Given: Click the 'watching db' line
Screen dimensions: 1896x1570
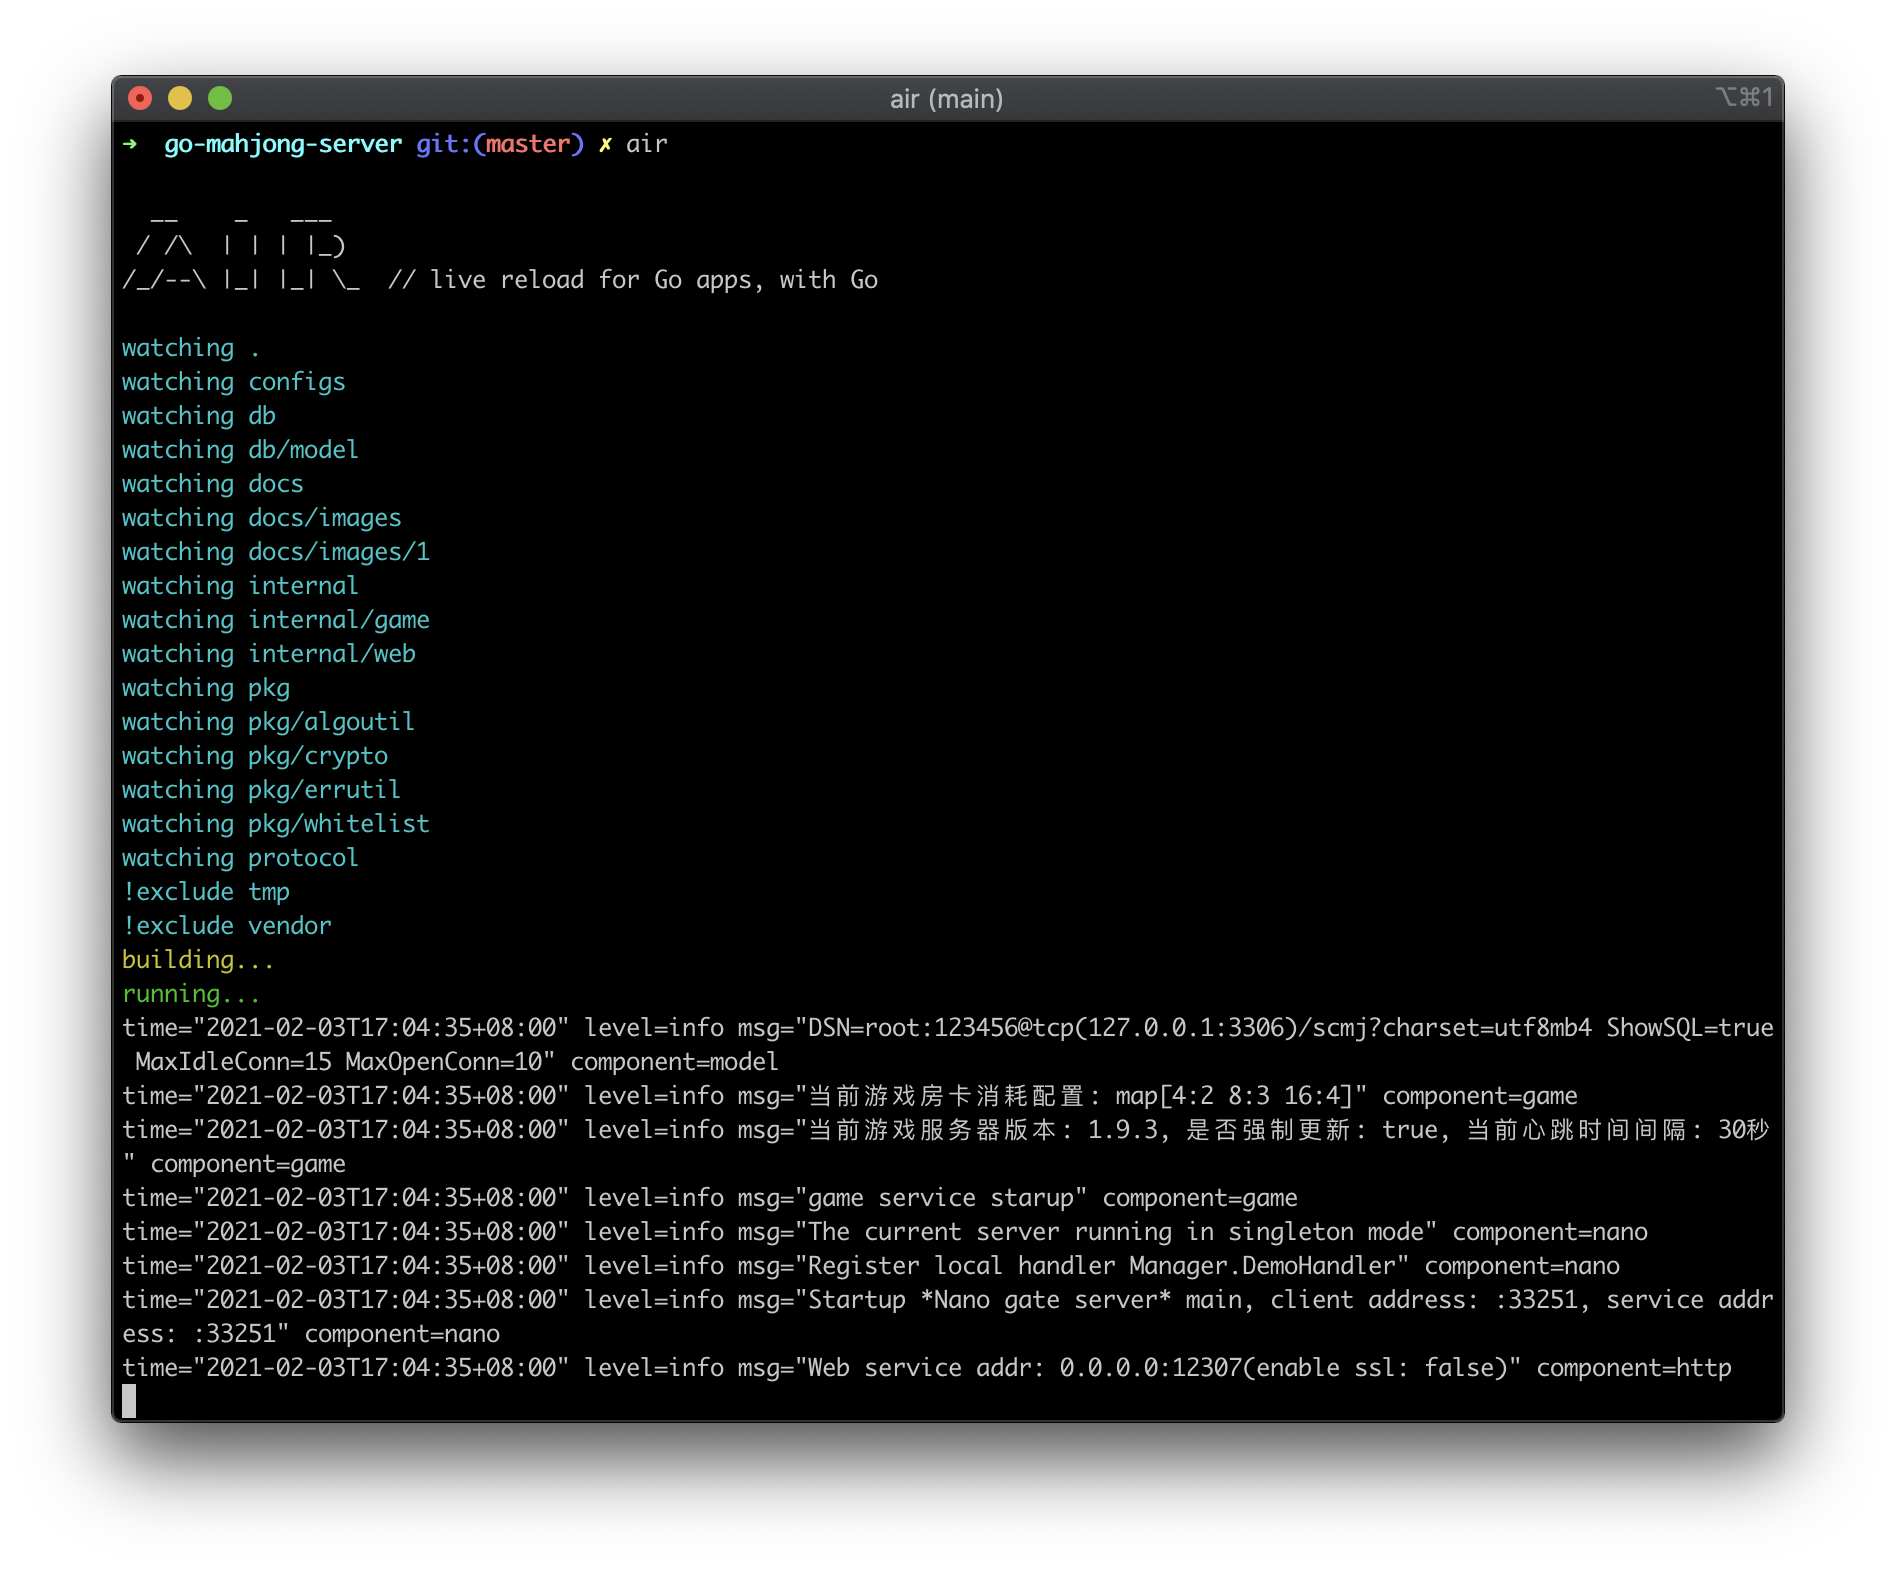Looking at the screenshot, I should click(x=199, y=416).
